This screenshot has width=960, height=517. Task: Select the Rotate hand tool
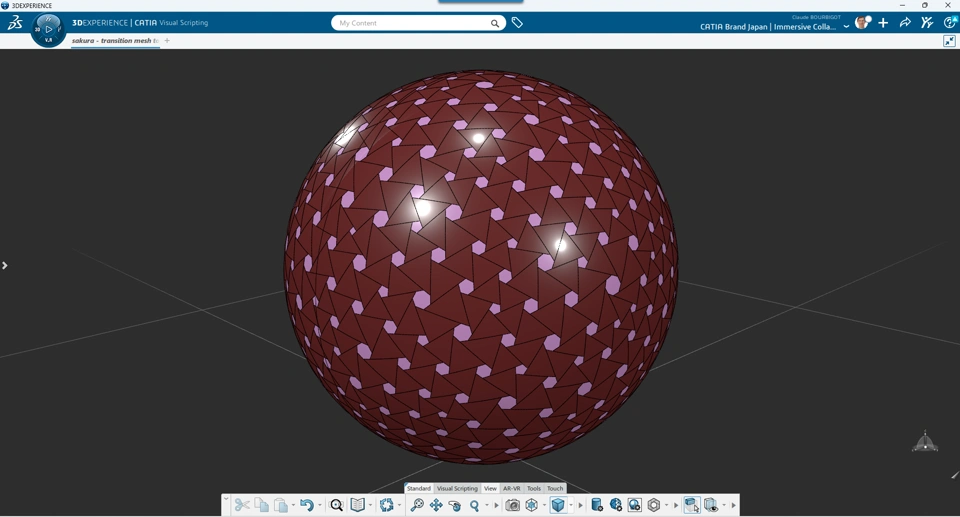[455, 505]
